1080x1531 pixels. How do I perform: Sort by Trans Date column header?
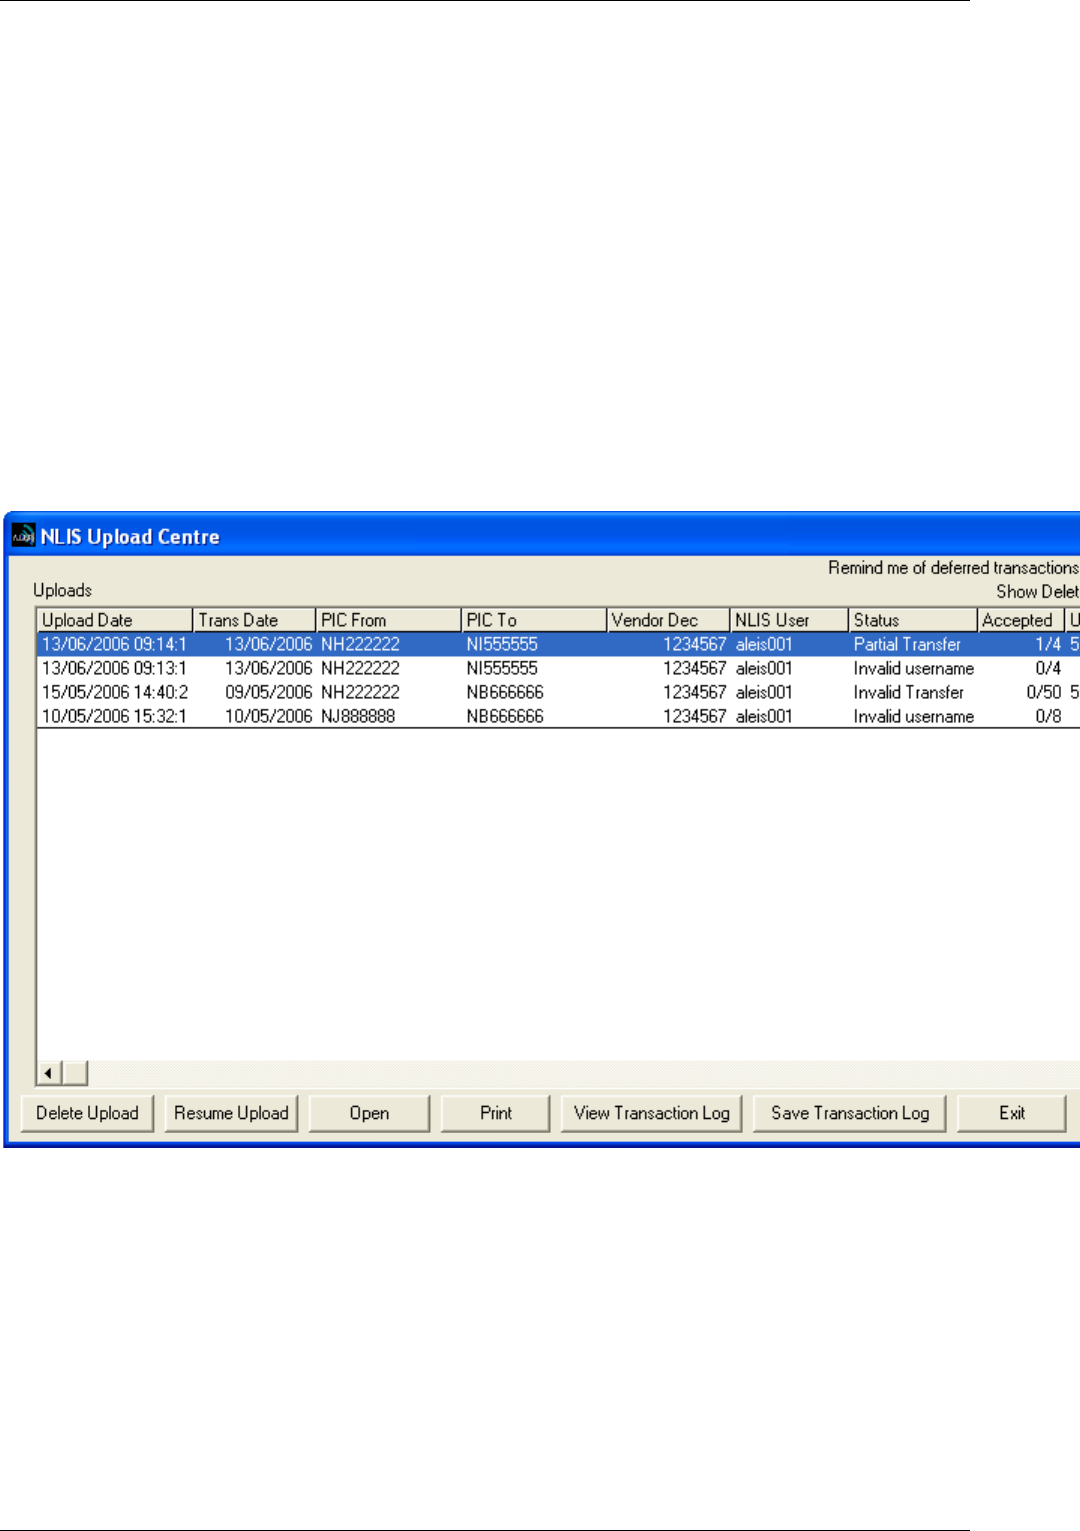254,620
